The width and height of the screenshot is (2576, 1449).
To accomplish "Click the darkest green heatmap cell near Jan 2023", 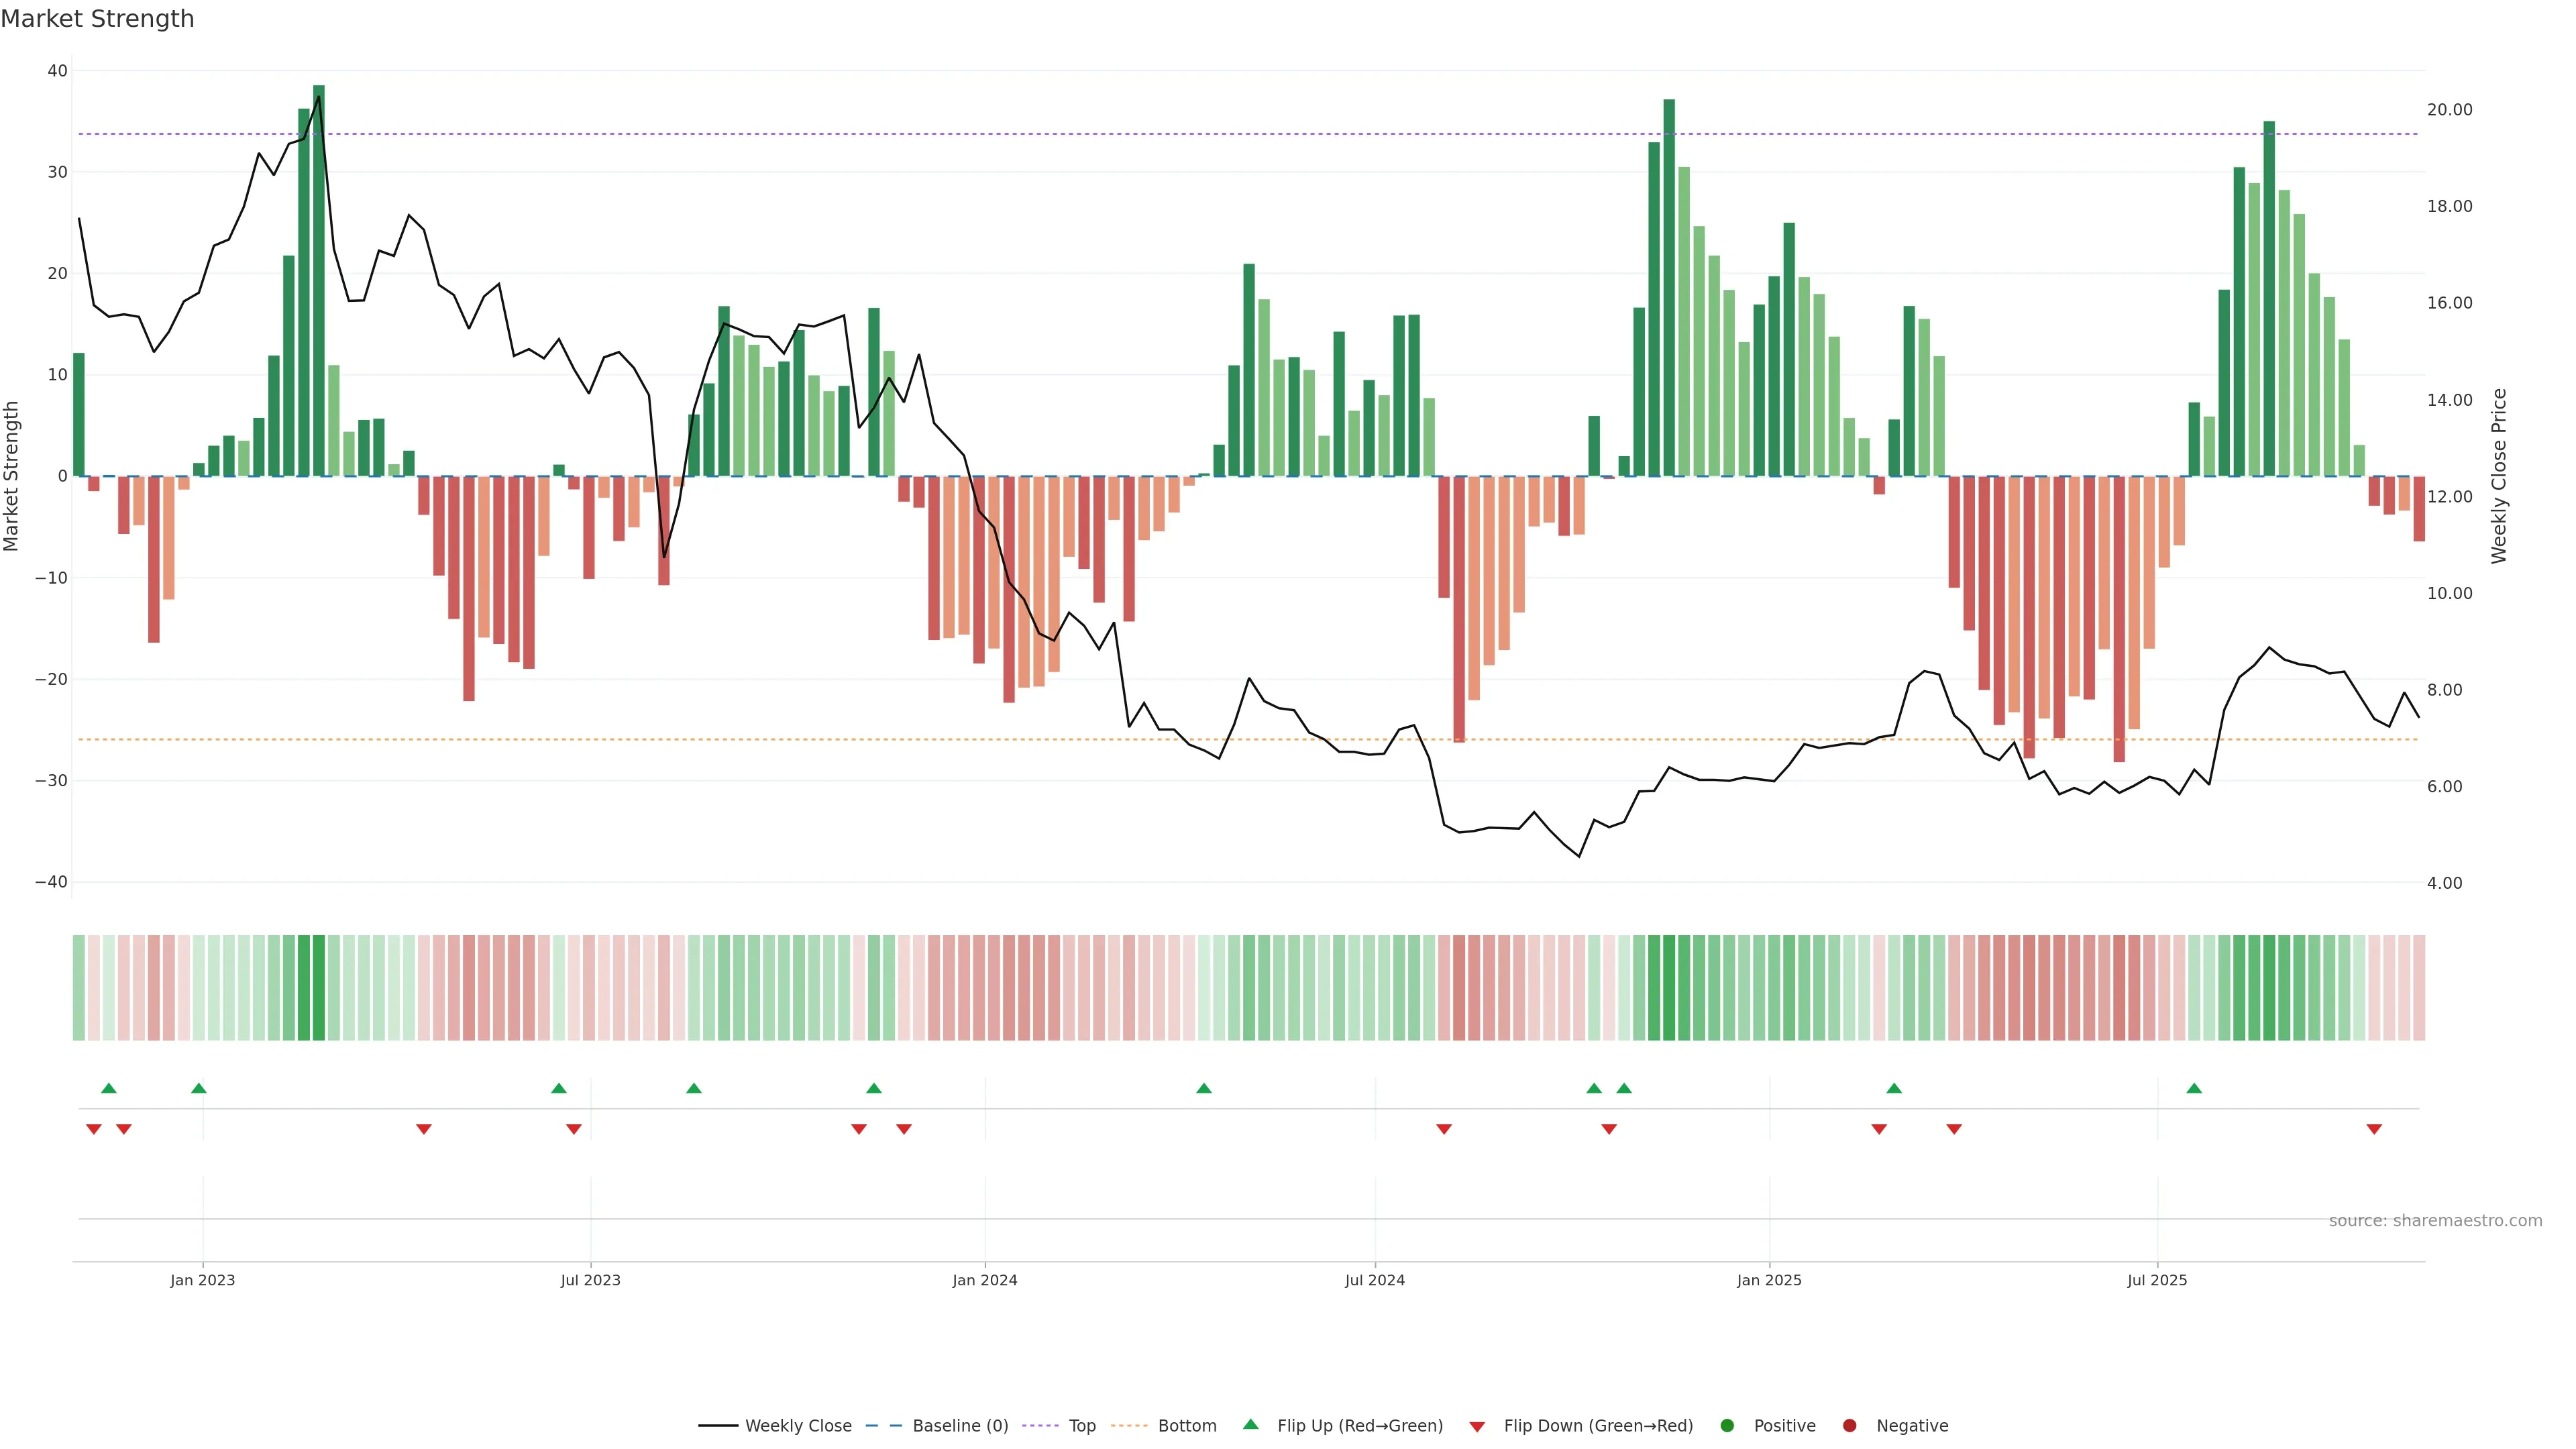I will coord(319,988).
